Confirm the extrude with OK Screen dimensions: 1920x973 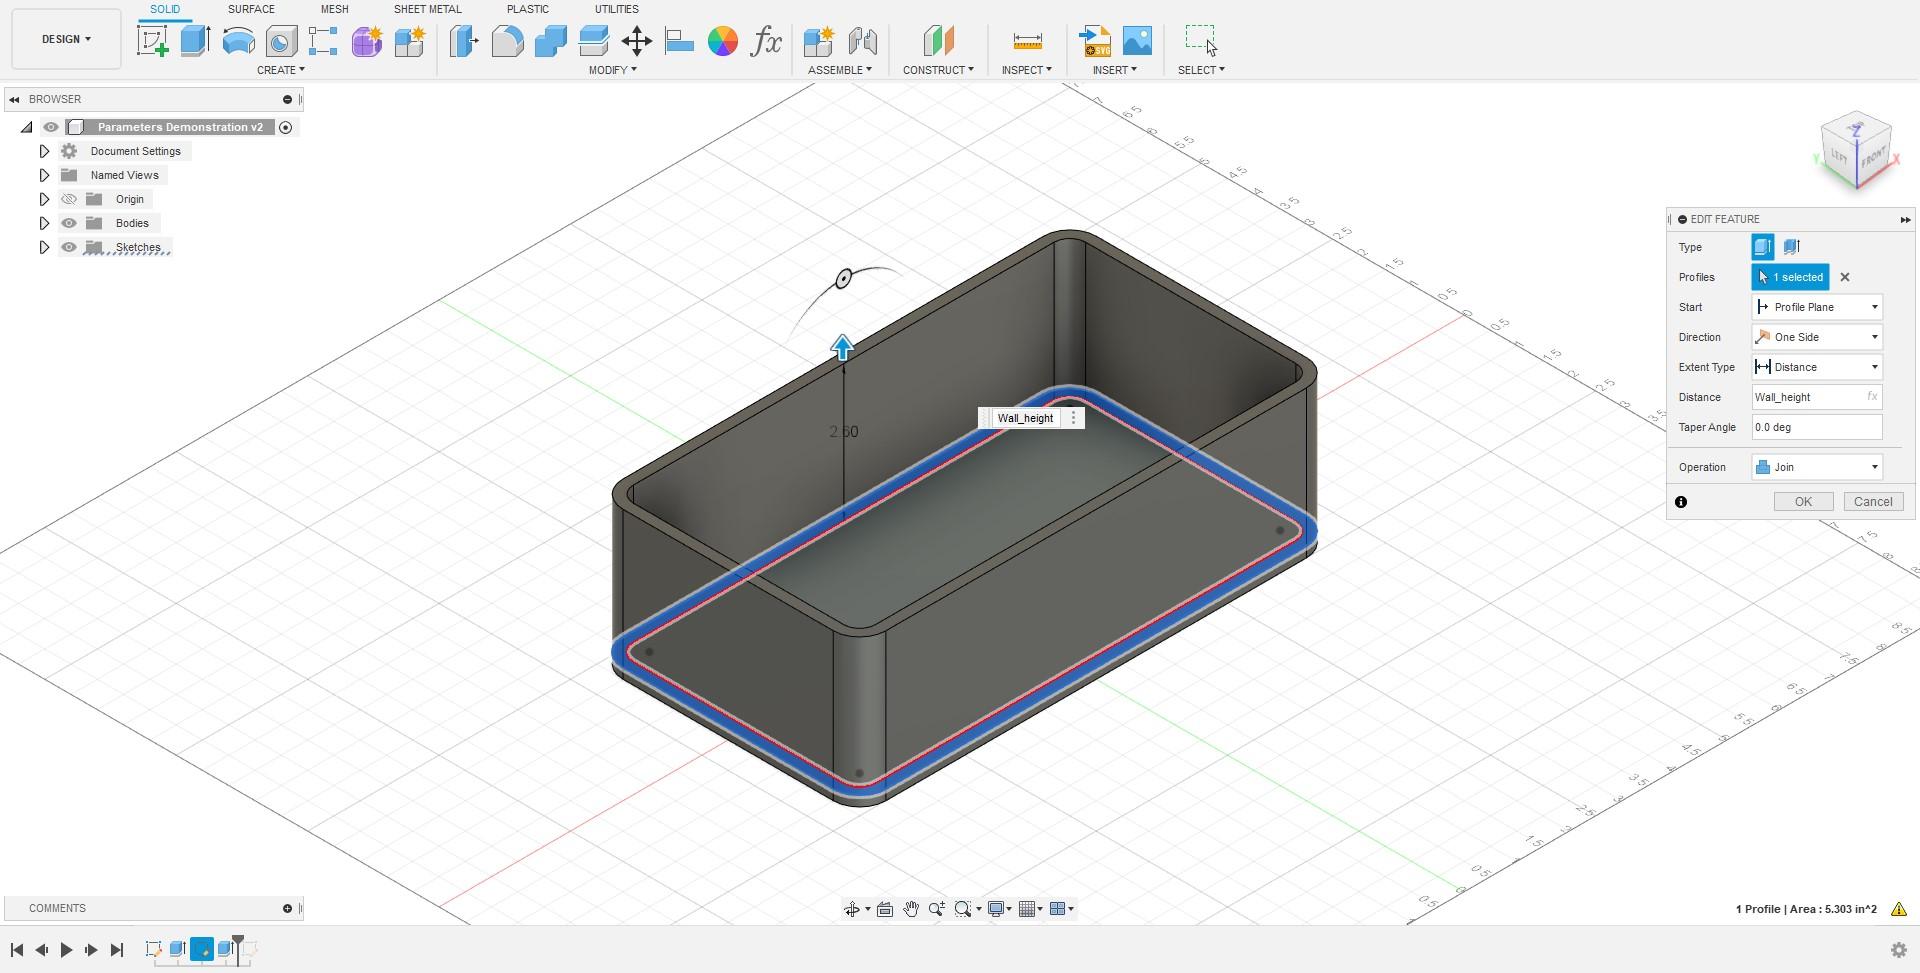[x=1802, y=501]
